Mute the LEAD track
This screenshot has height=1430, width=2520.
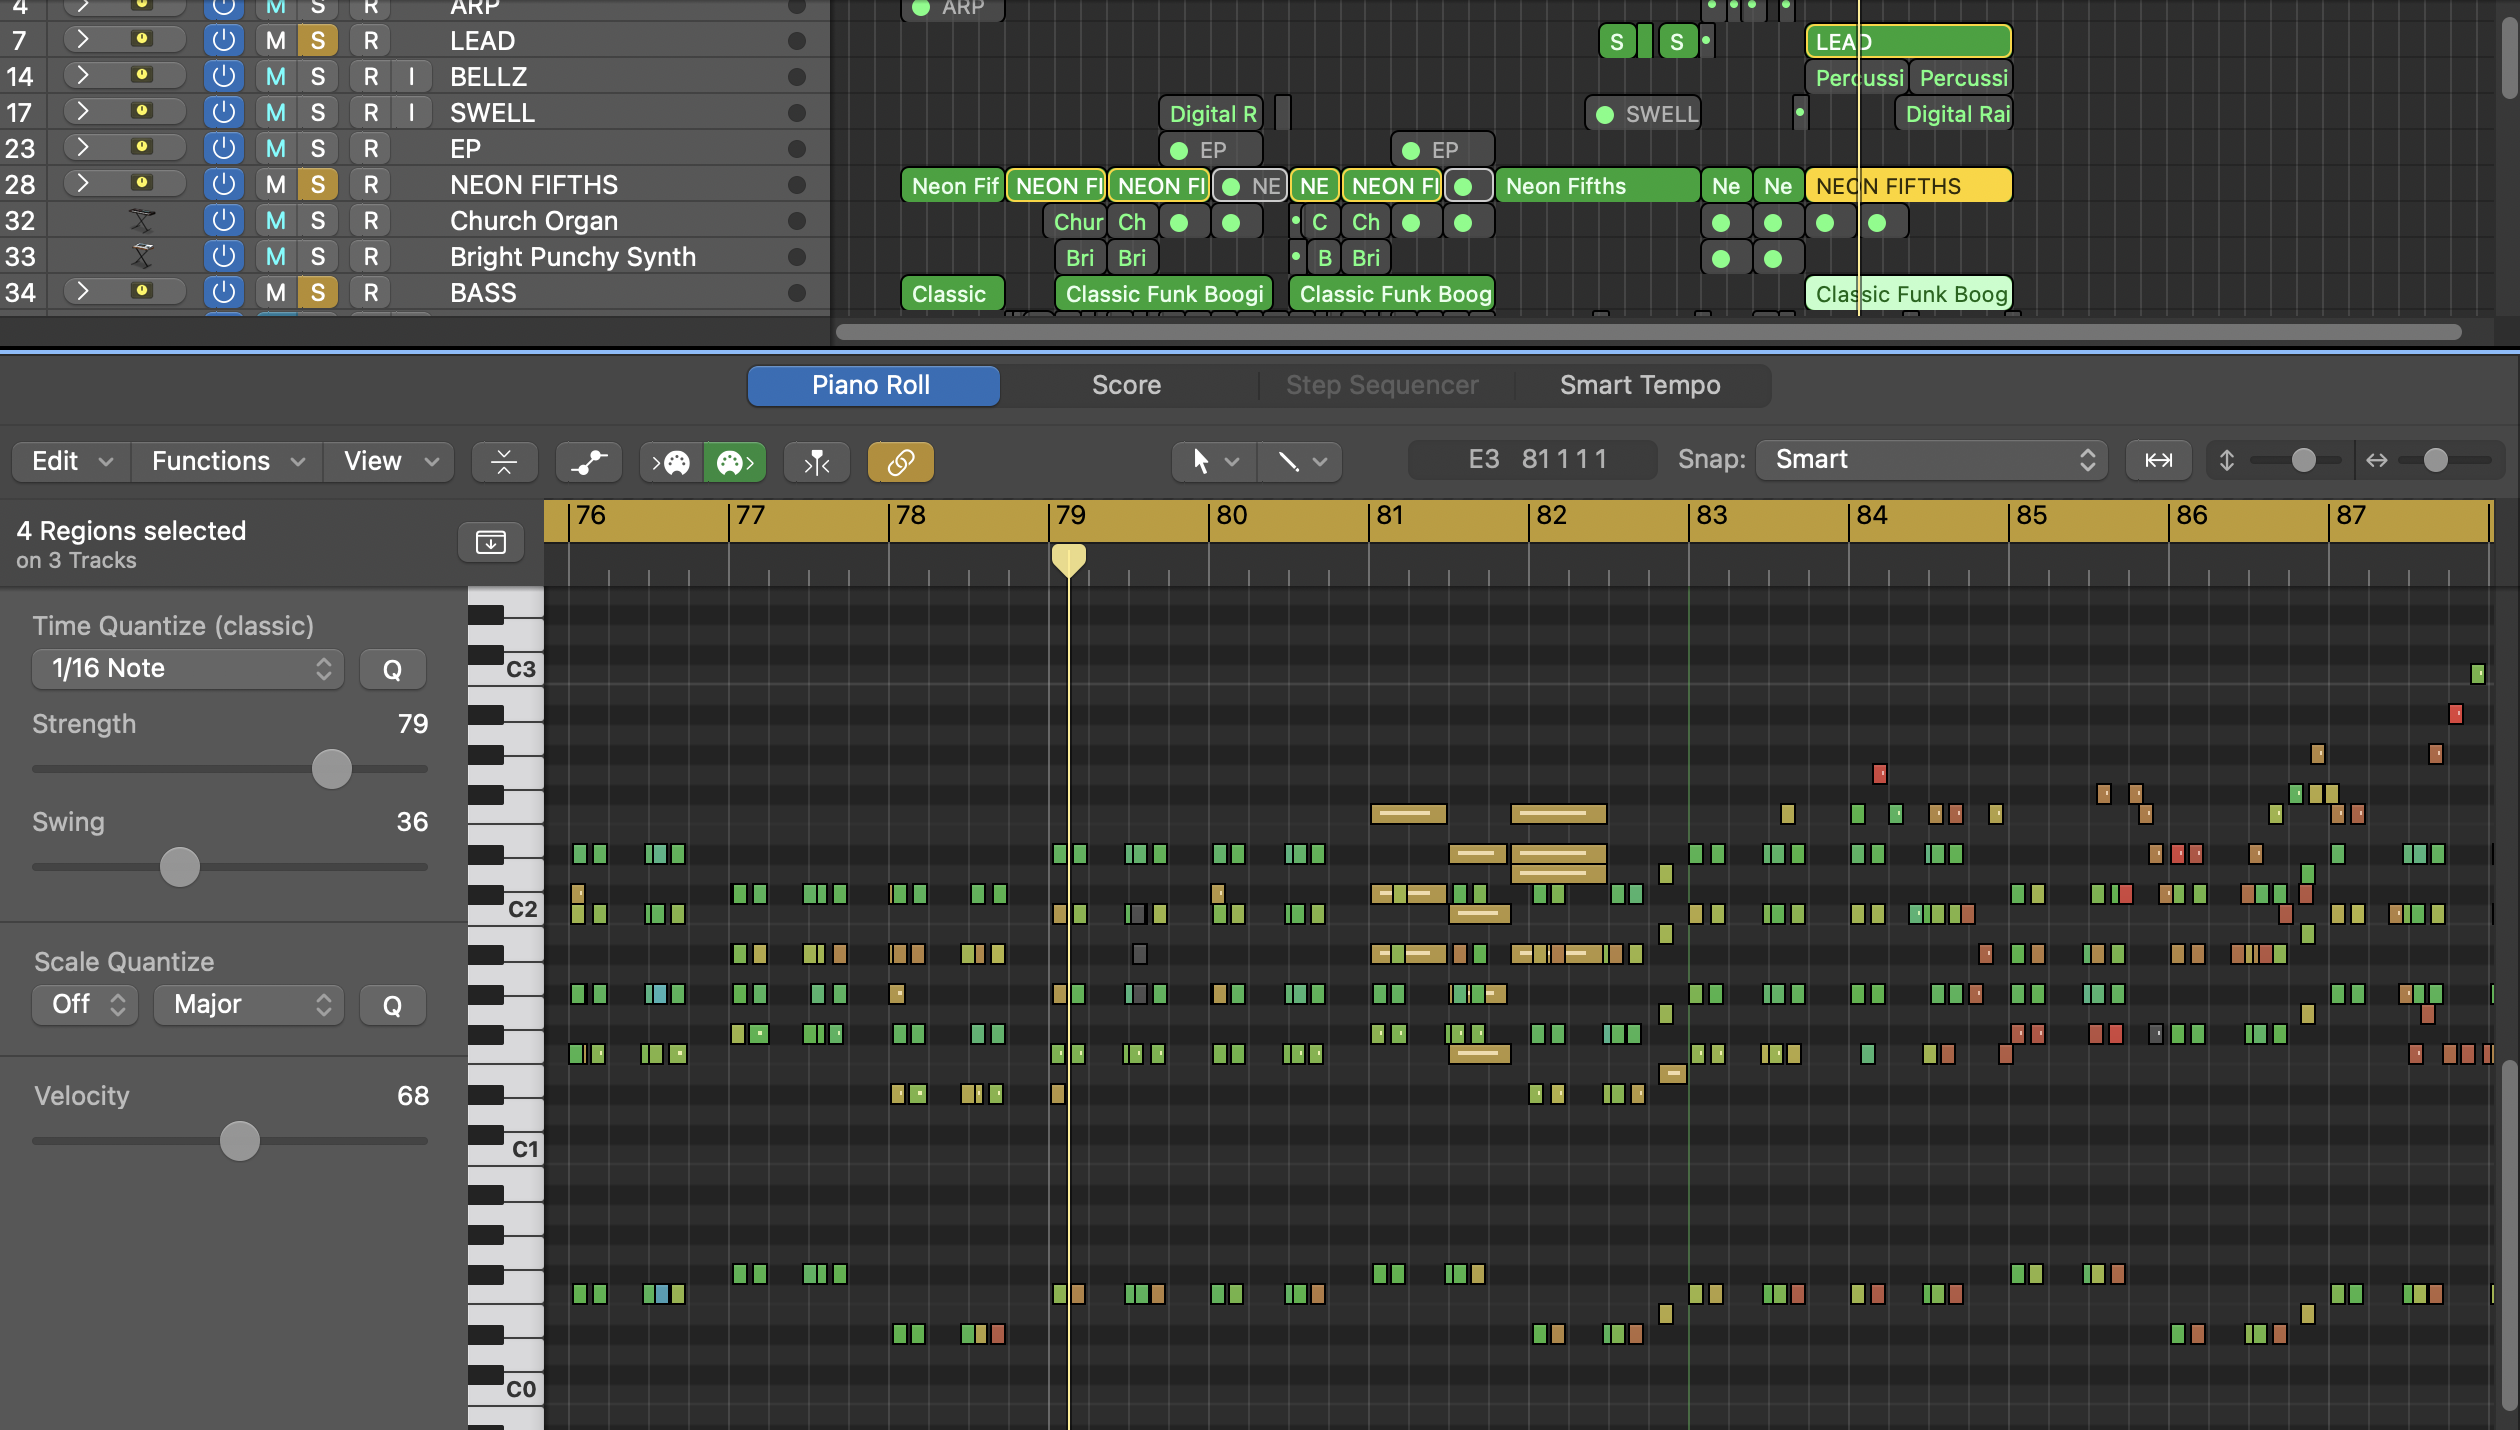point(276,41)
